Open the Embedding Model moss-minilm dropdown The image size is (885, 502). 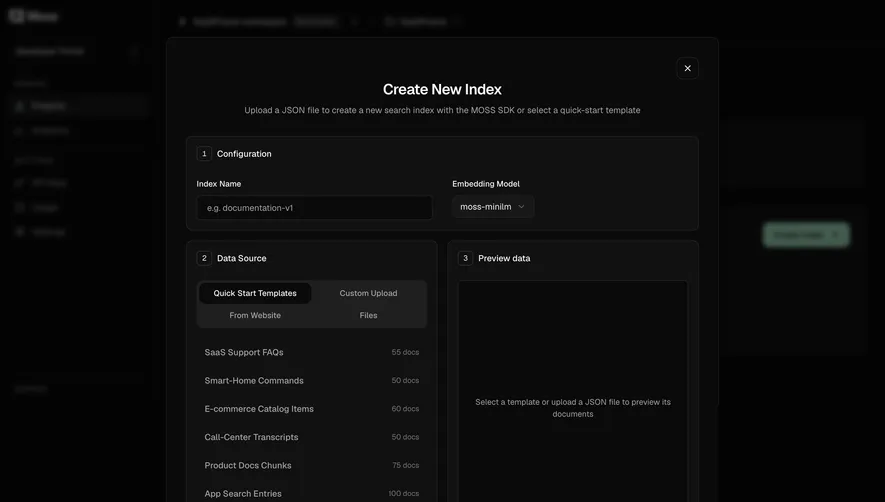pos(493,207)
